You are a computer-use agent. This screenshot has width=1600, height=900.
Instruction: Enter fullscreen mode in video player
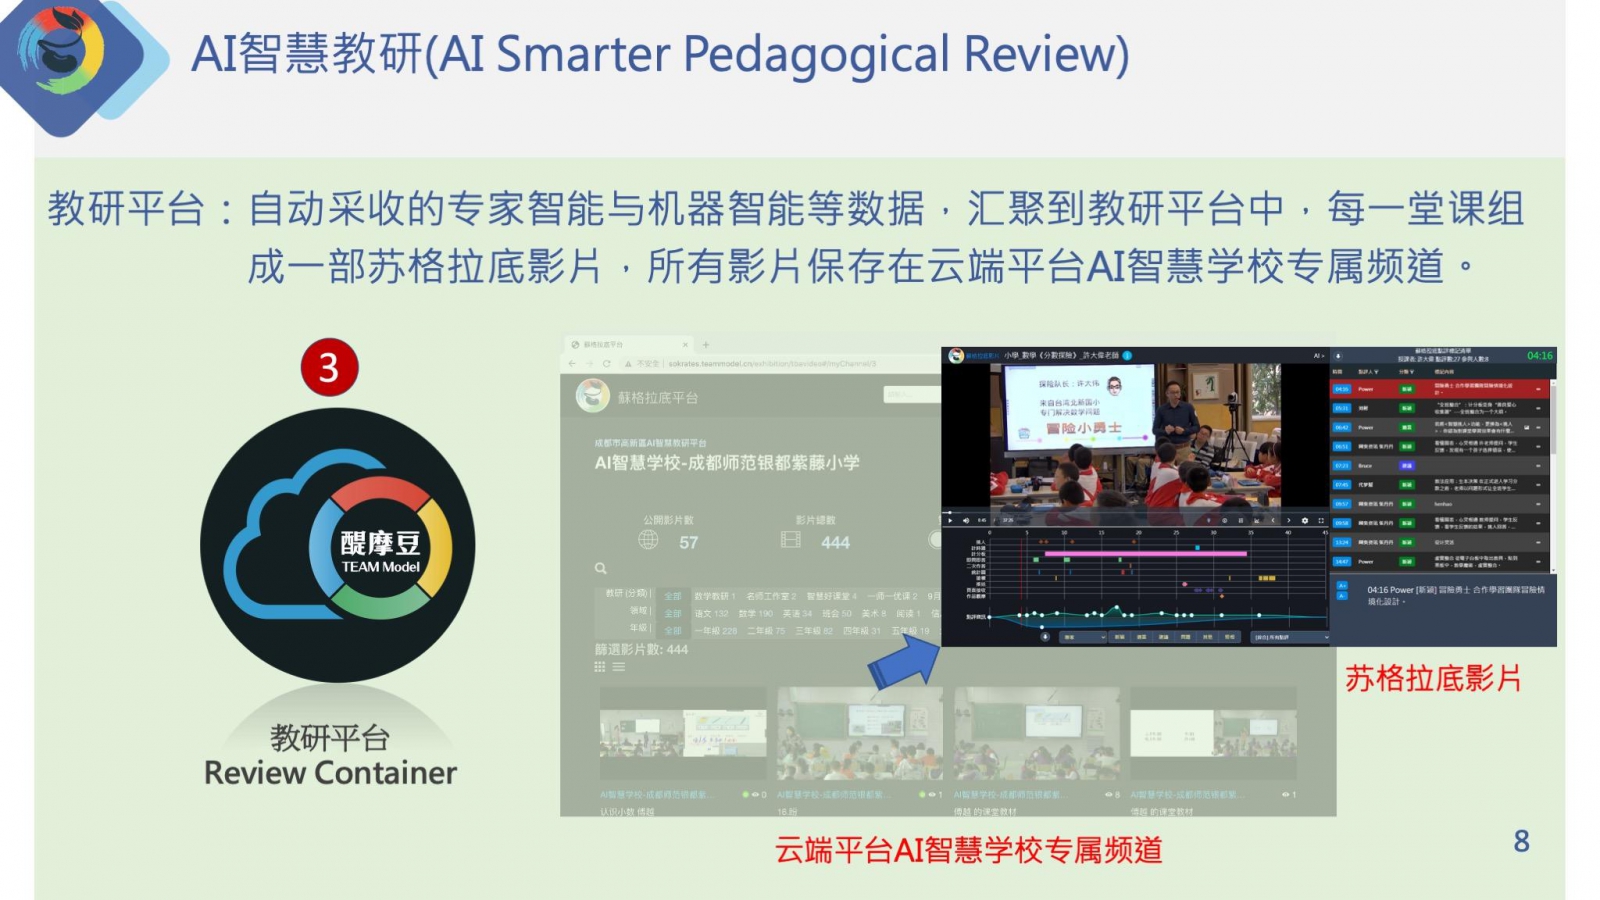click(1320, 520)
